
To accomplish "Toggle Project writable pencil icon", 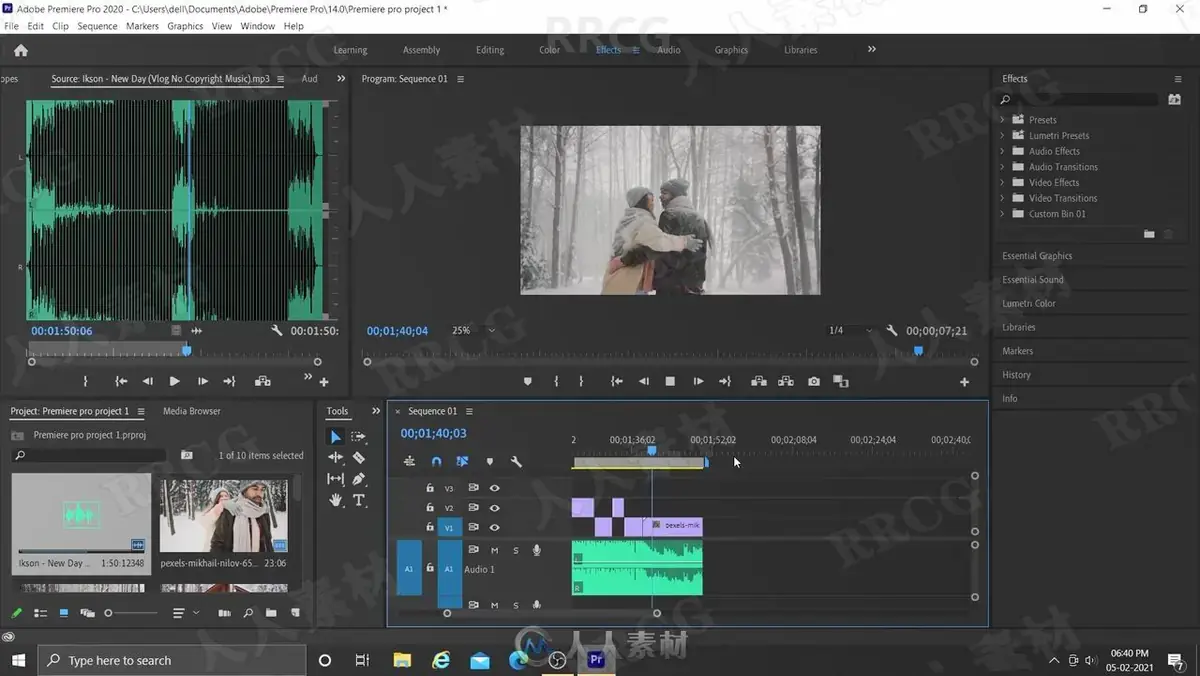I will tap(17, 613).
